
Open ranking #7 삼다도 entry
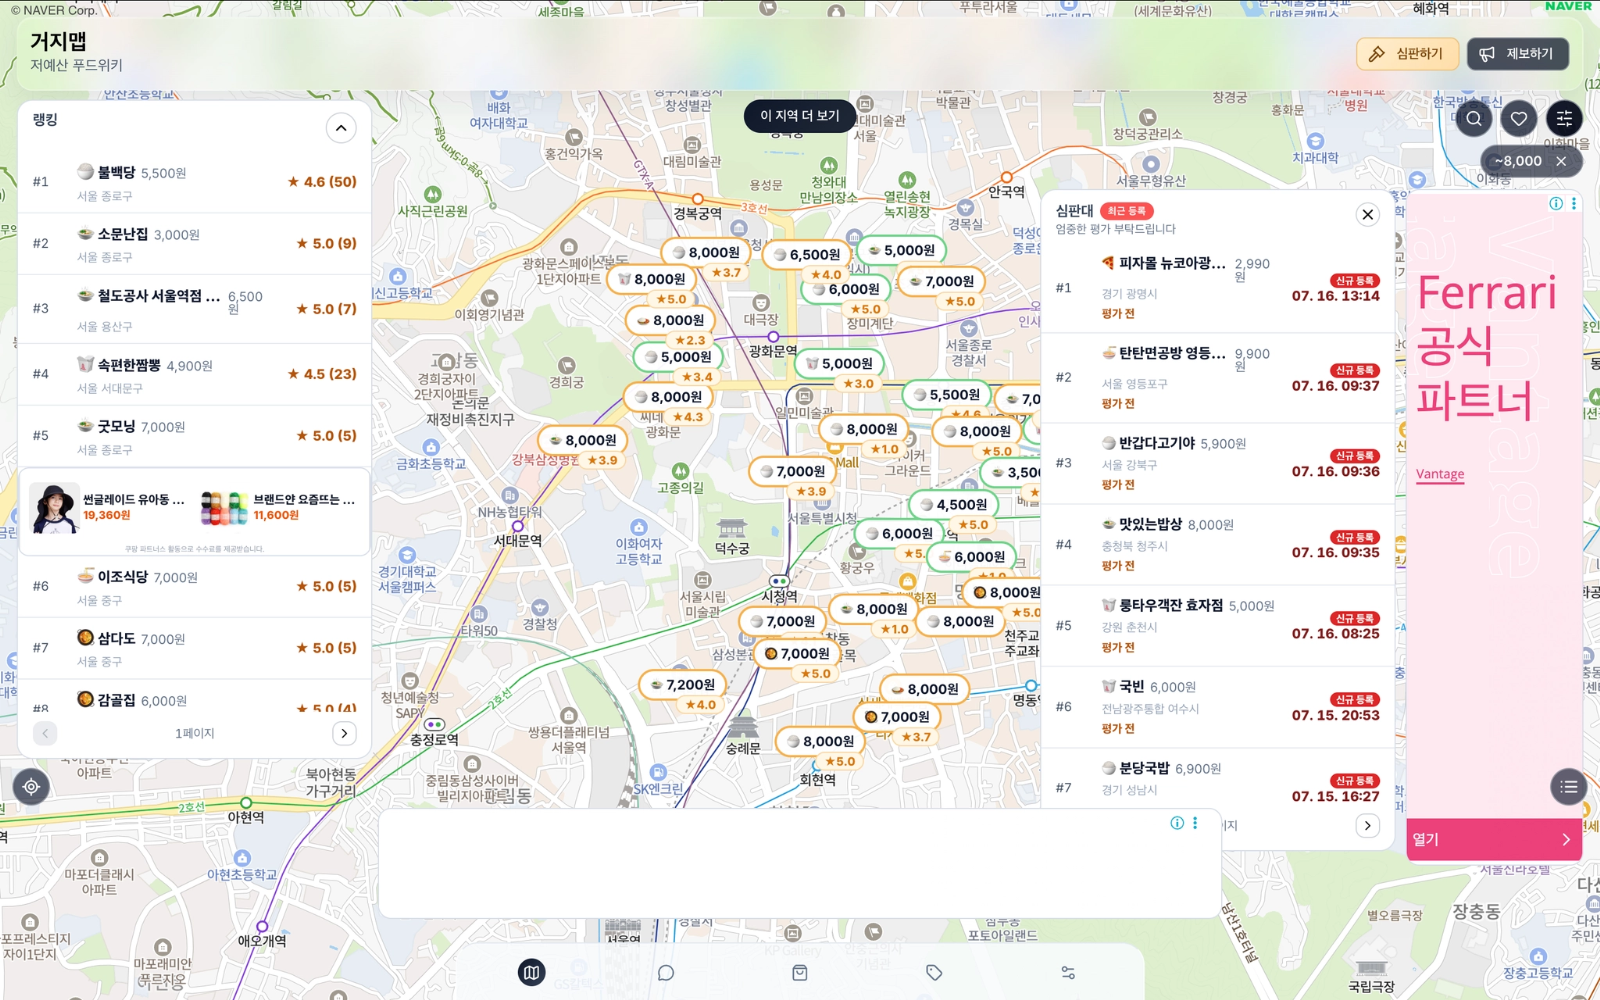pyautogui.click(x=195, y=648)
